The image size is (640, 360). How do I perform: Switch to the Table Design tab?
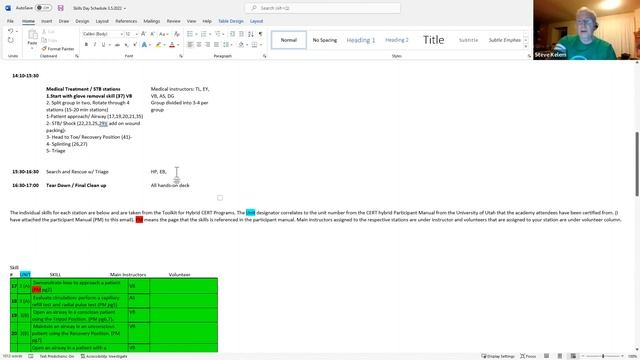coord(231,21)
